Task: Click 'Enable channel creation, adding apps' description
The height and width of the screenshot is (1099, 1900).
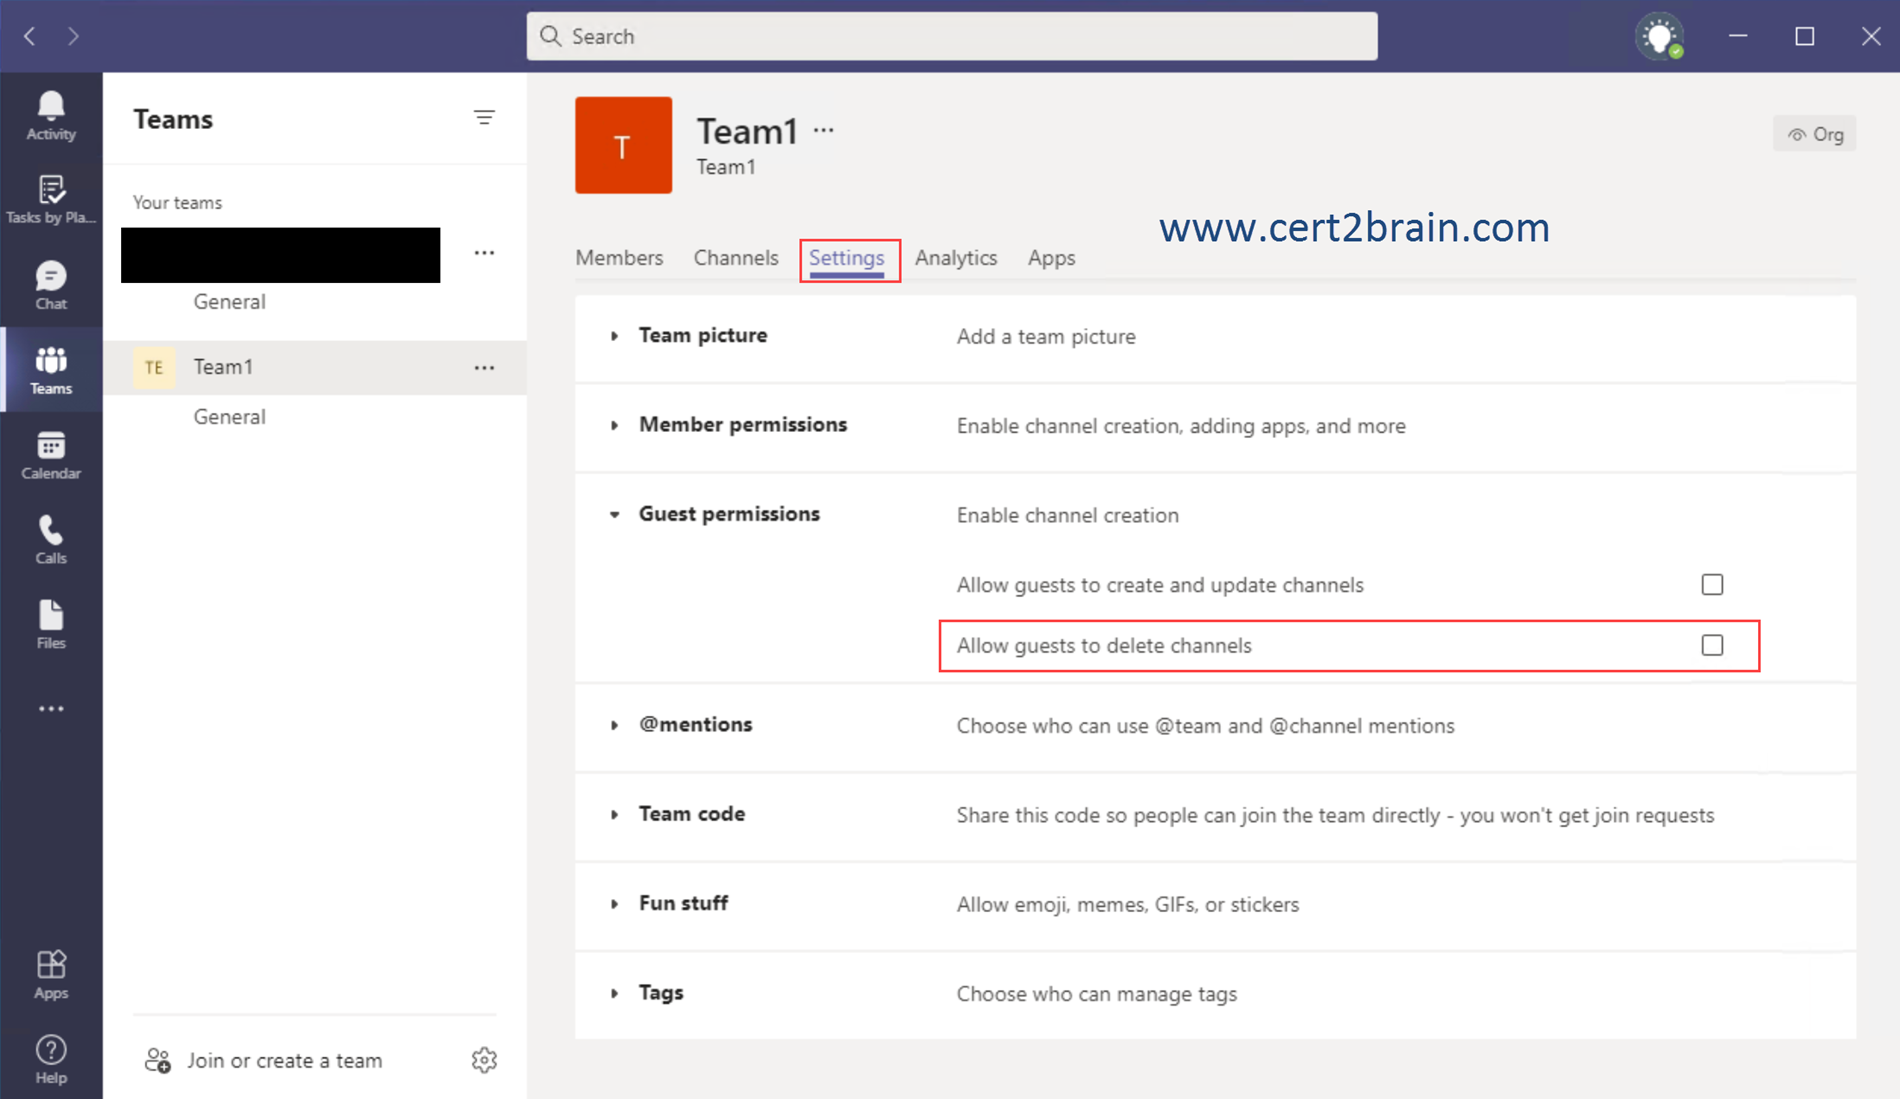Action: click(1181, 426)
